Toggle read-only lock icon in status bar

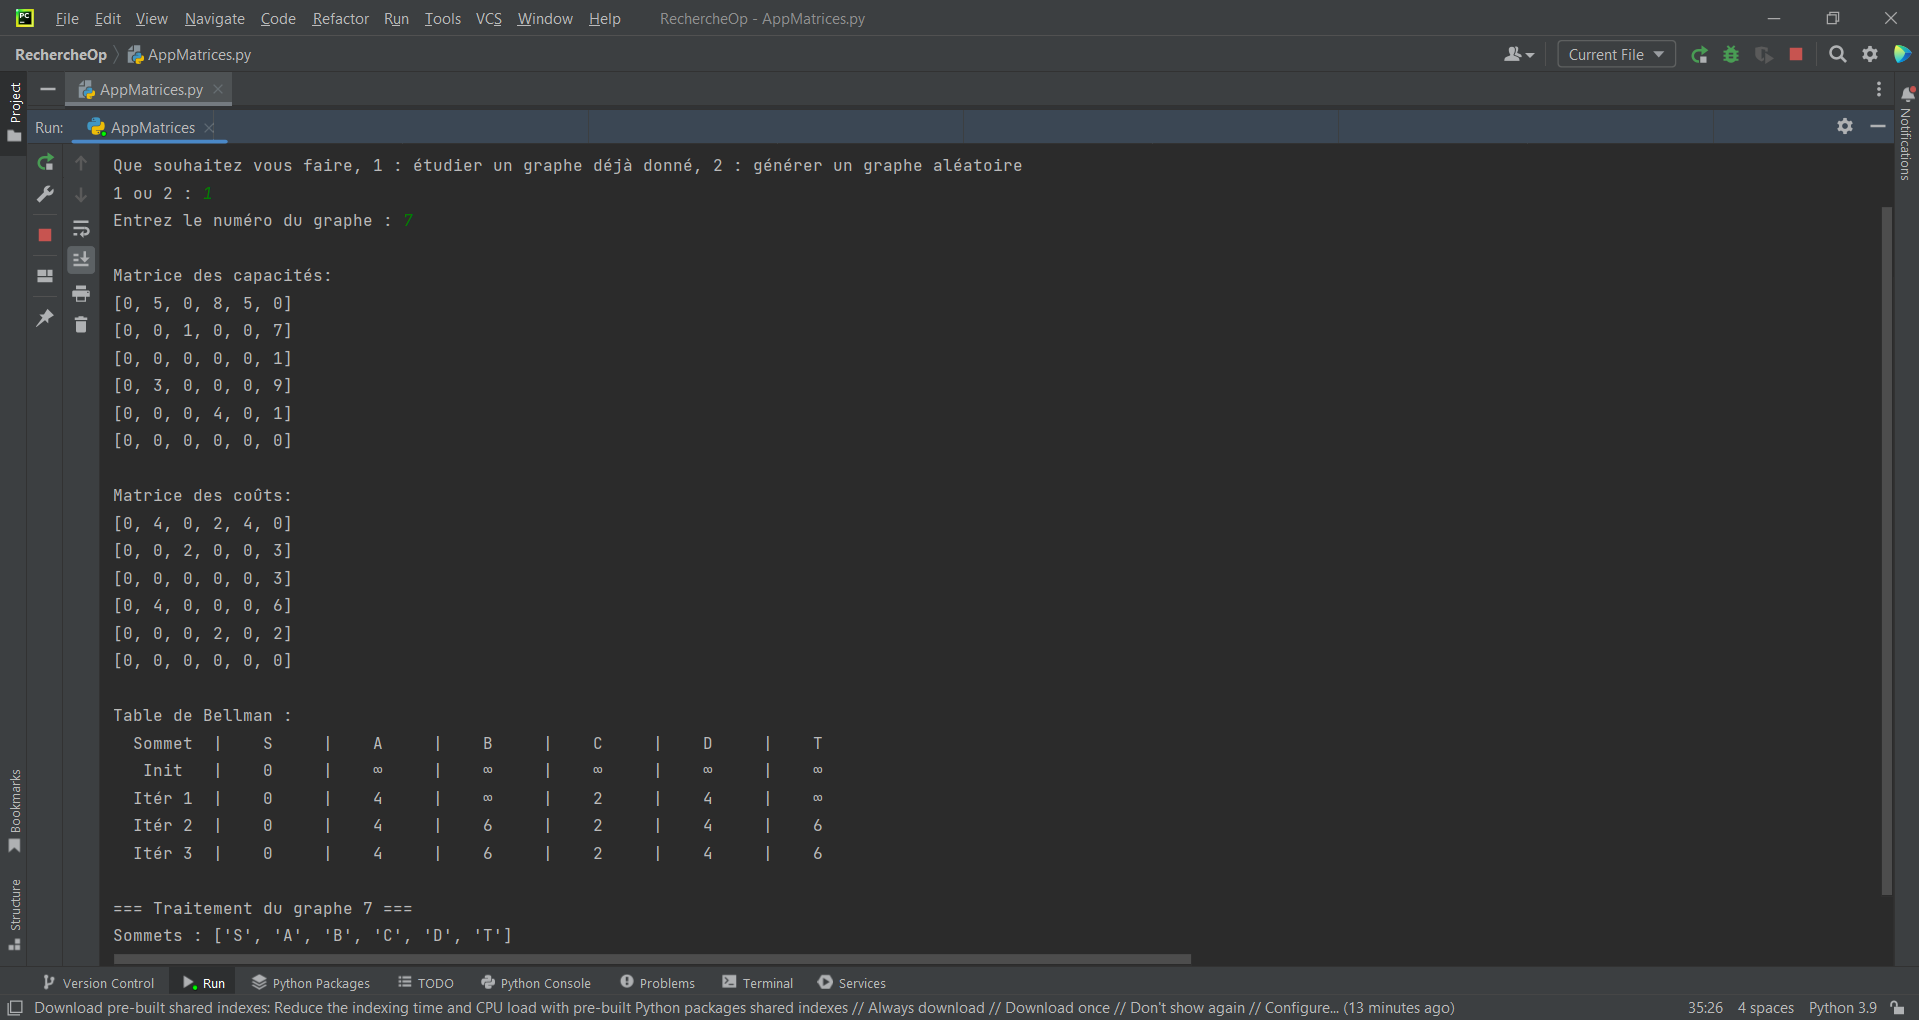coord(1897,1008)
